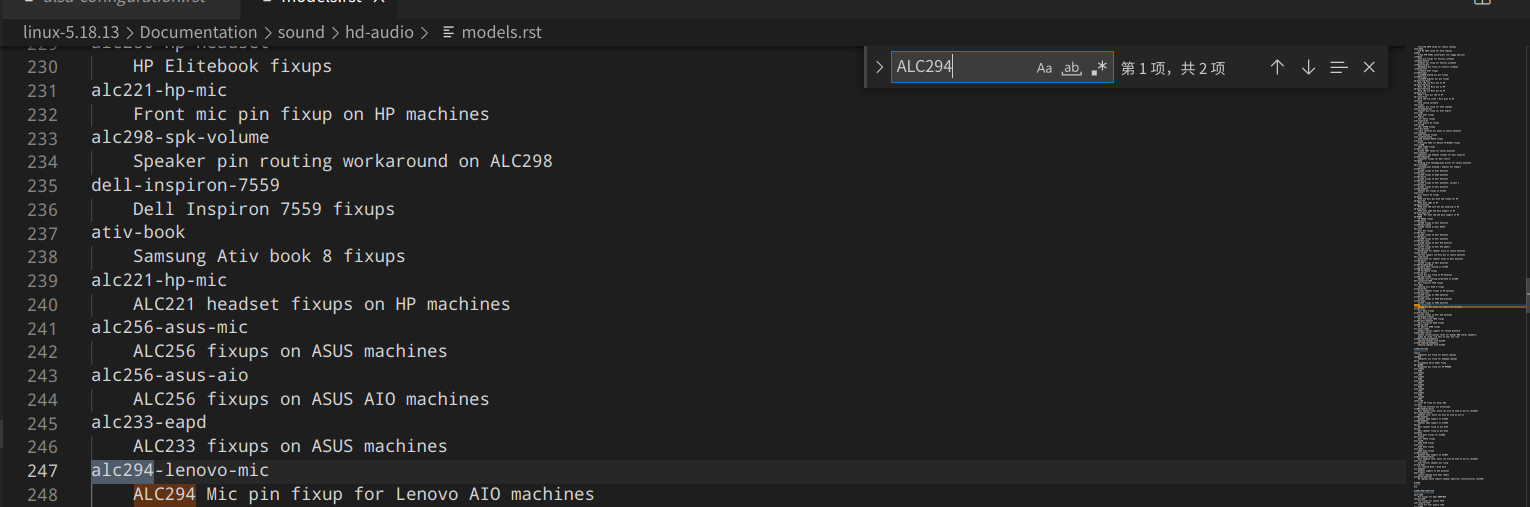Go to next match arrow
This screenshot has height=507, width=1530.
1308,68
